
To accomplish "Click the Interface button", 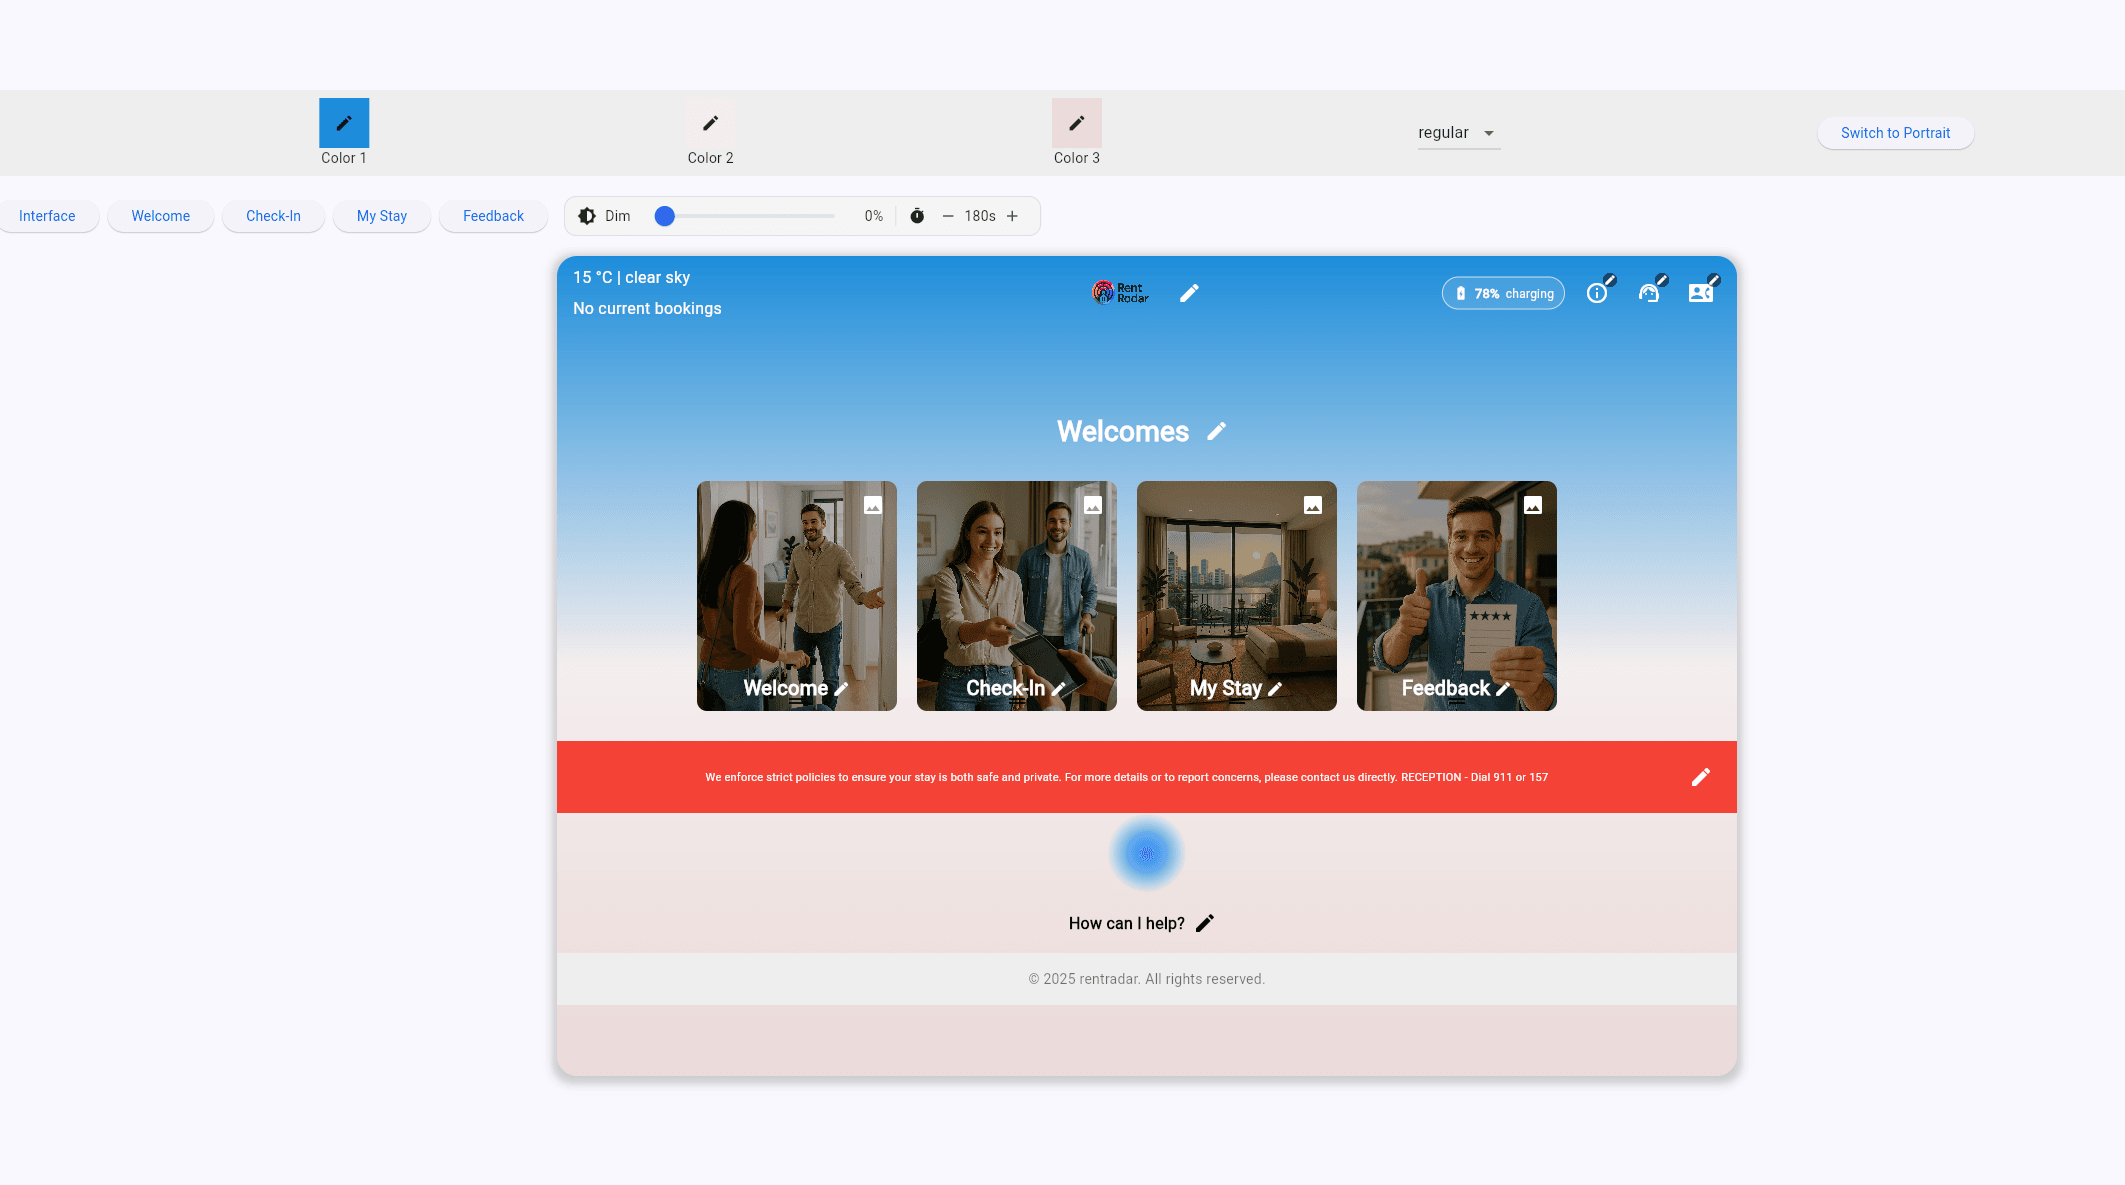I will (47, 216).
